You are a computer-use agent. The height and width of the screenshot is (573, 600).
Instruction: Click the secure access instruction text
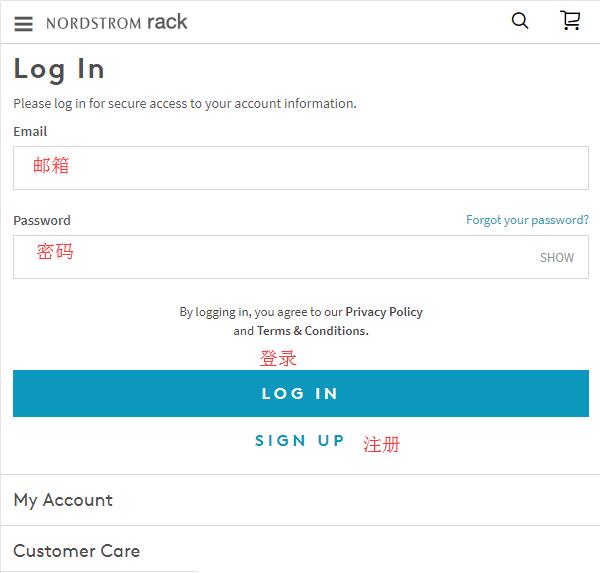pos(185,104)
